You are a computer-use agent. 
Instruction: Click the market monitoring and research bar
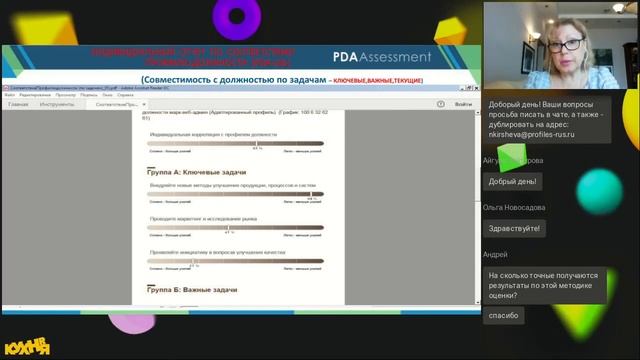click(x=236, y=227)
